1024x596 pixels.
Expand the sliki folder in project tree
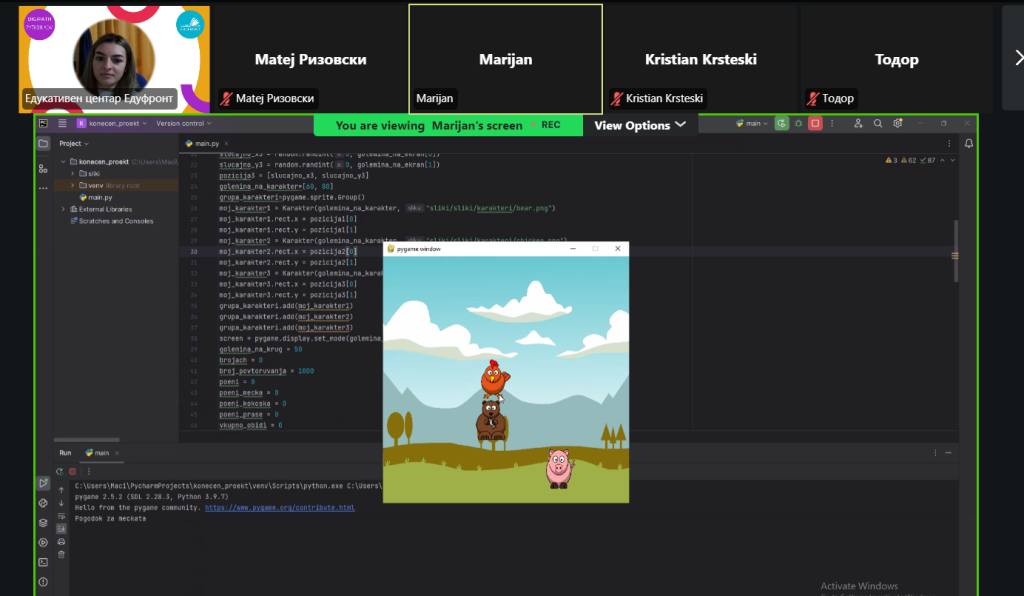72,173
